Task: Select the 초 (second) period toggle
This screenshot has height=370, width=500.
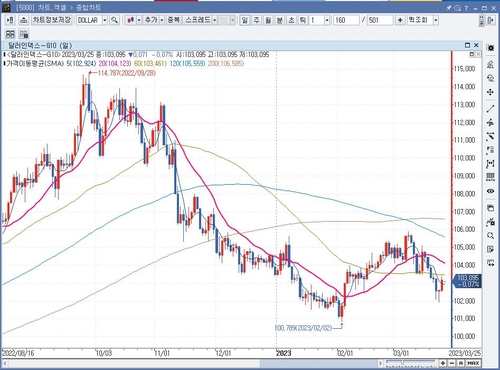Action: 291,20
